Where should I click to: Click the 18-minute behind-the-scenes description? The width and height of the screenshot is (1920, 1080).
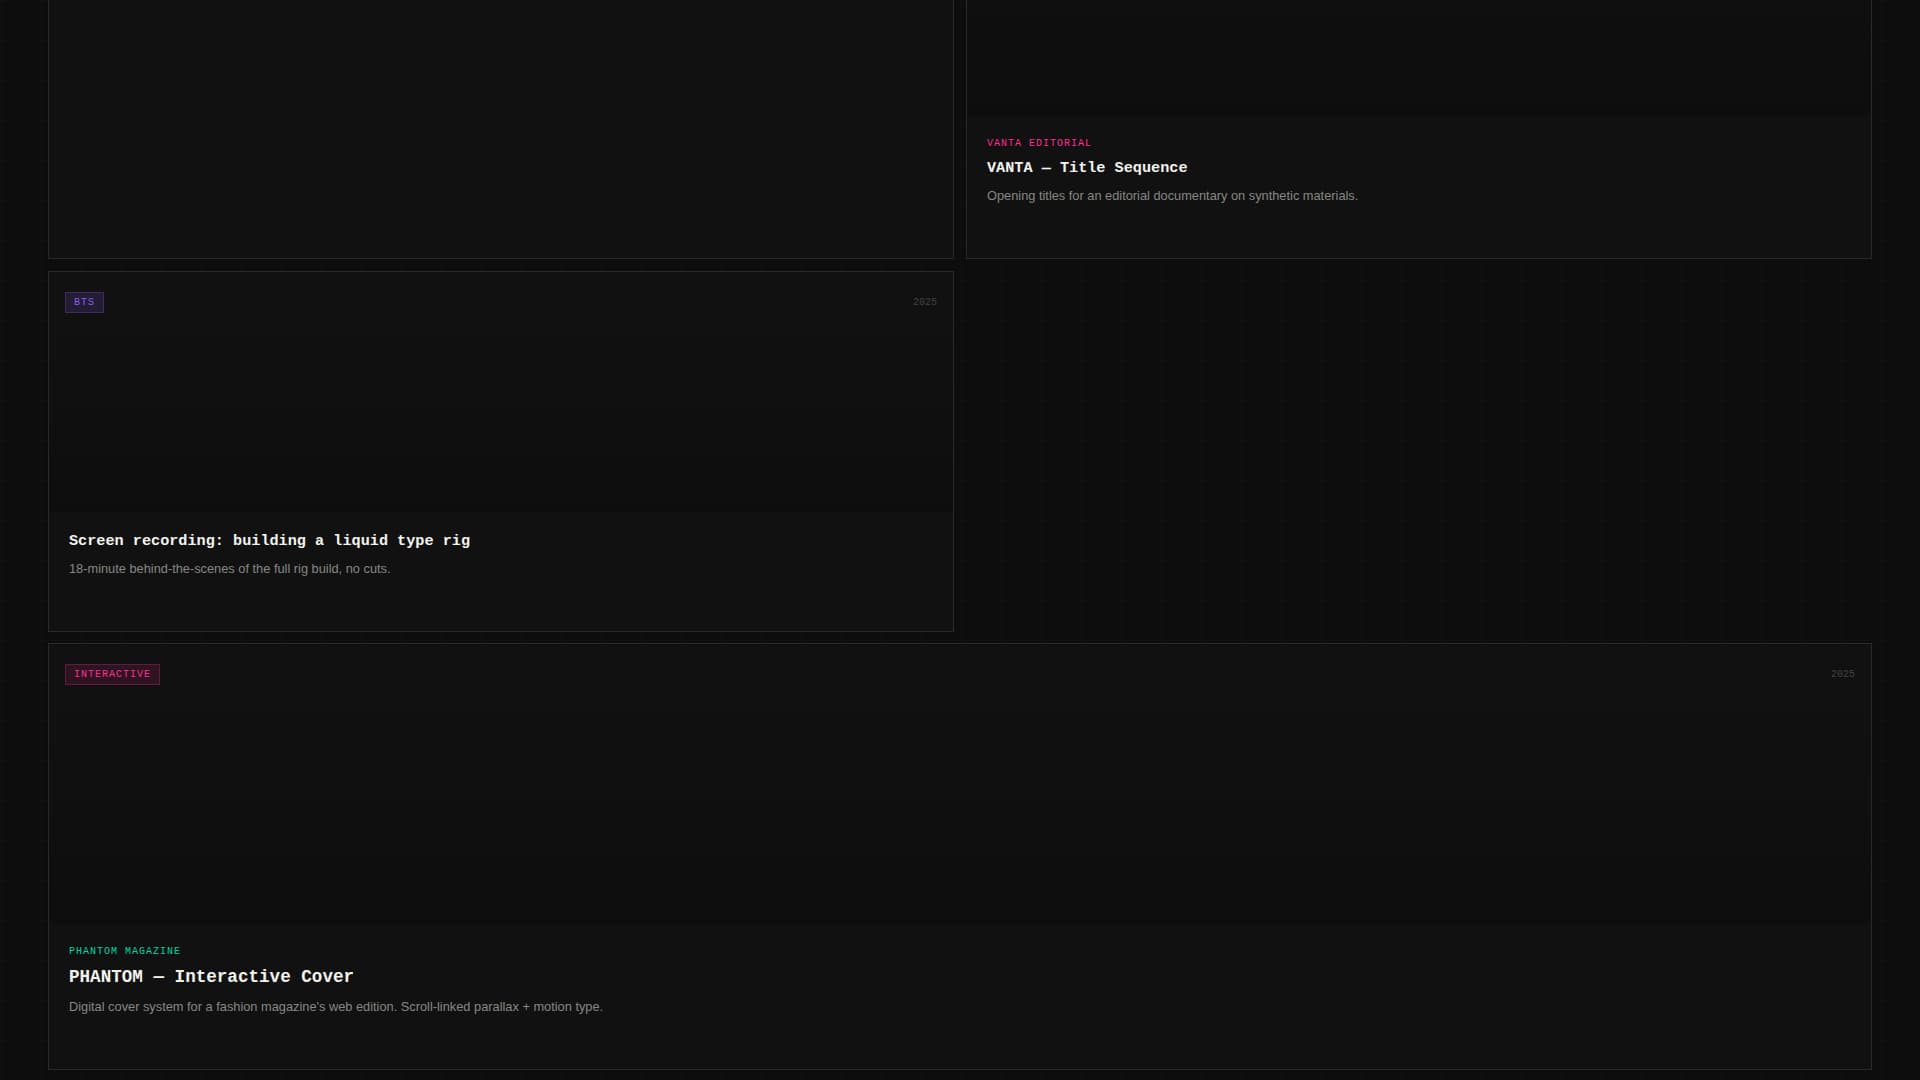click(x=229, y=569)
